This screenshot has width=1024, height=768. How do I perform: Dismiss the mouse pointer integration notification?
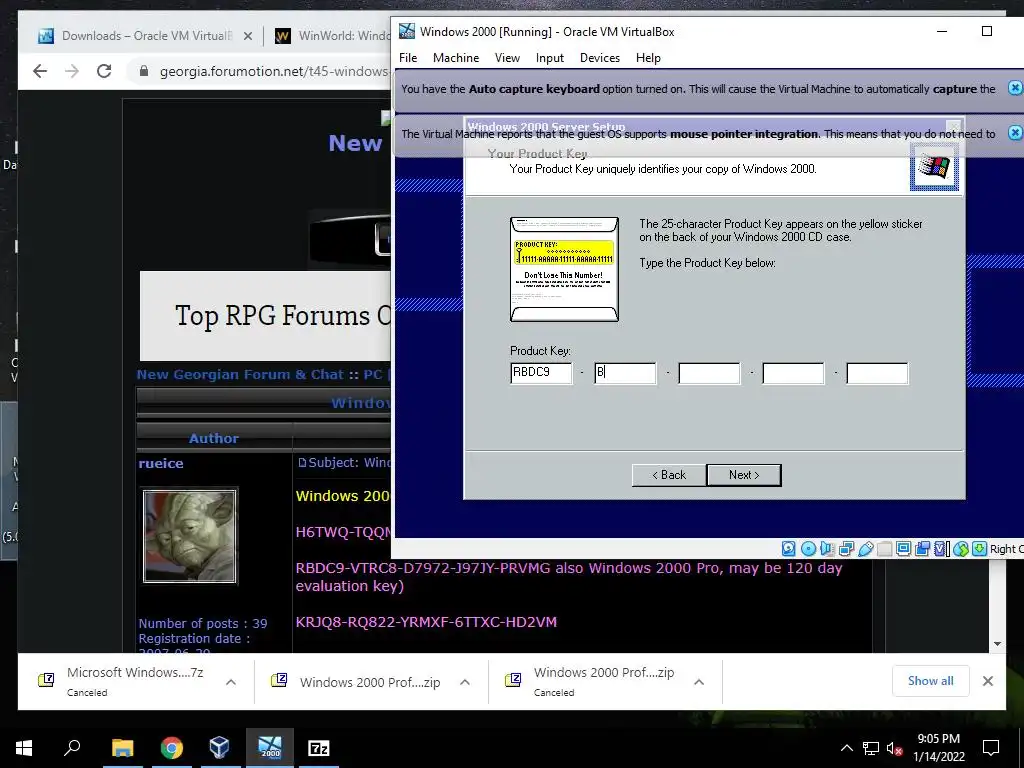click(1015, 133)
